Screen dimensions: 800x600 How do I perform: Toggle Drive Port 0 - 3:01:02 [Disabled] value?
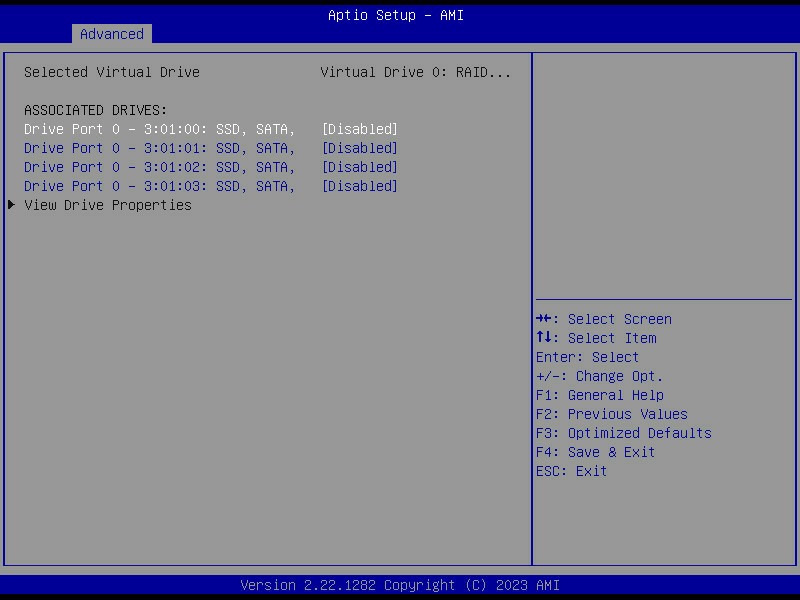coord(360,167)
